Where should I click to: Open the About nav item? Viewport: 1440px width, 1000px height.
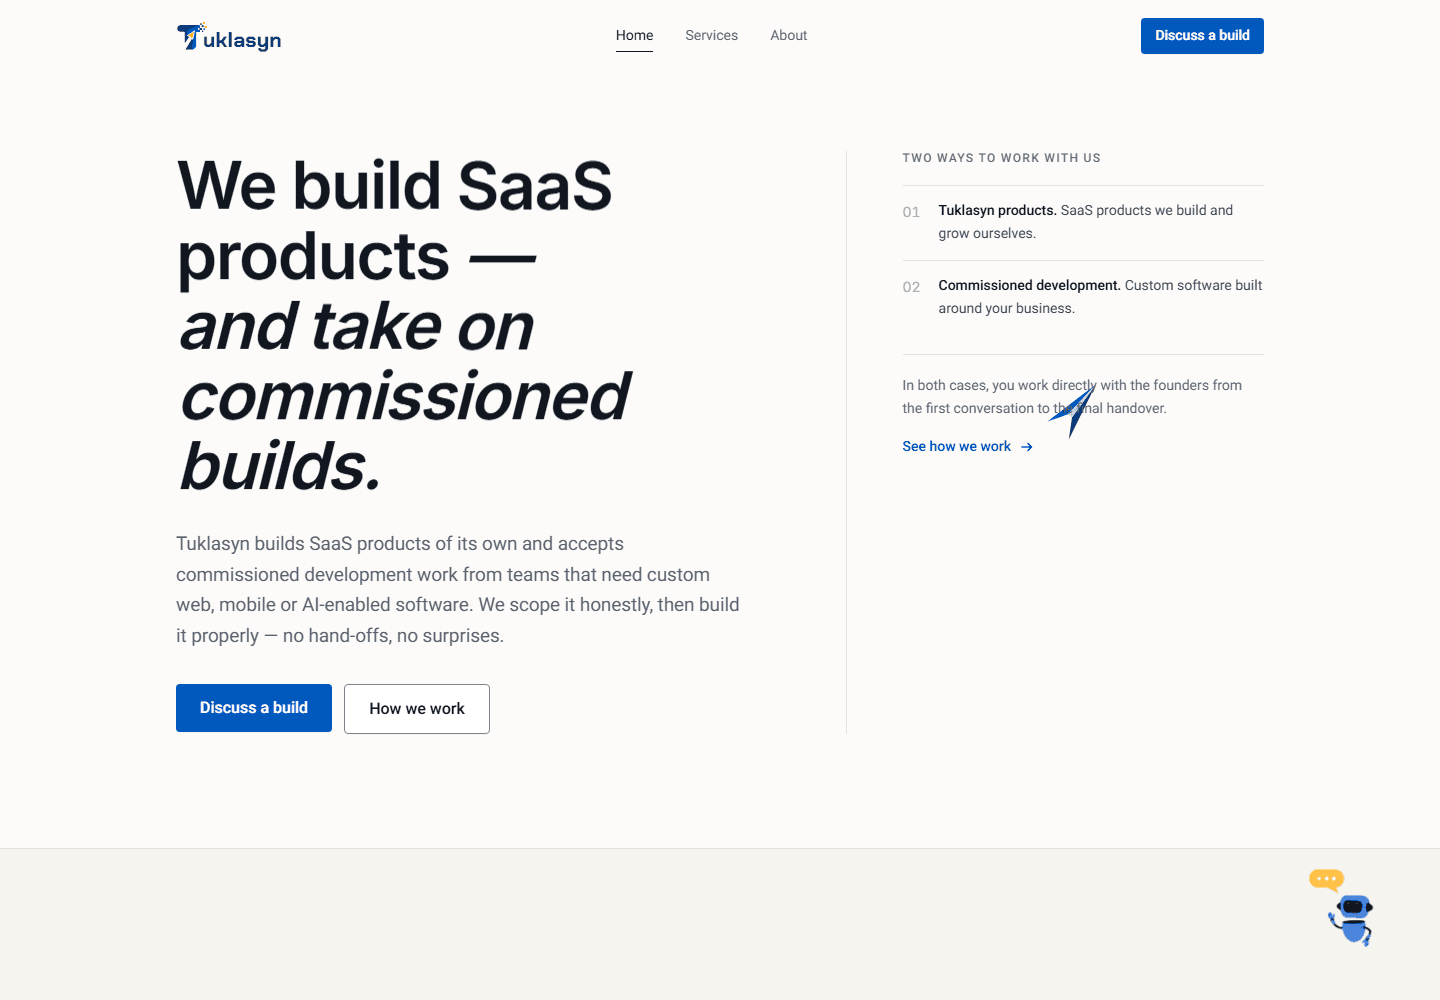(788, 35)
